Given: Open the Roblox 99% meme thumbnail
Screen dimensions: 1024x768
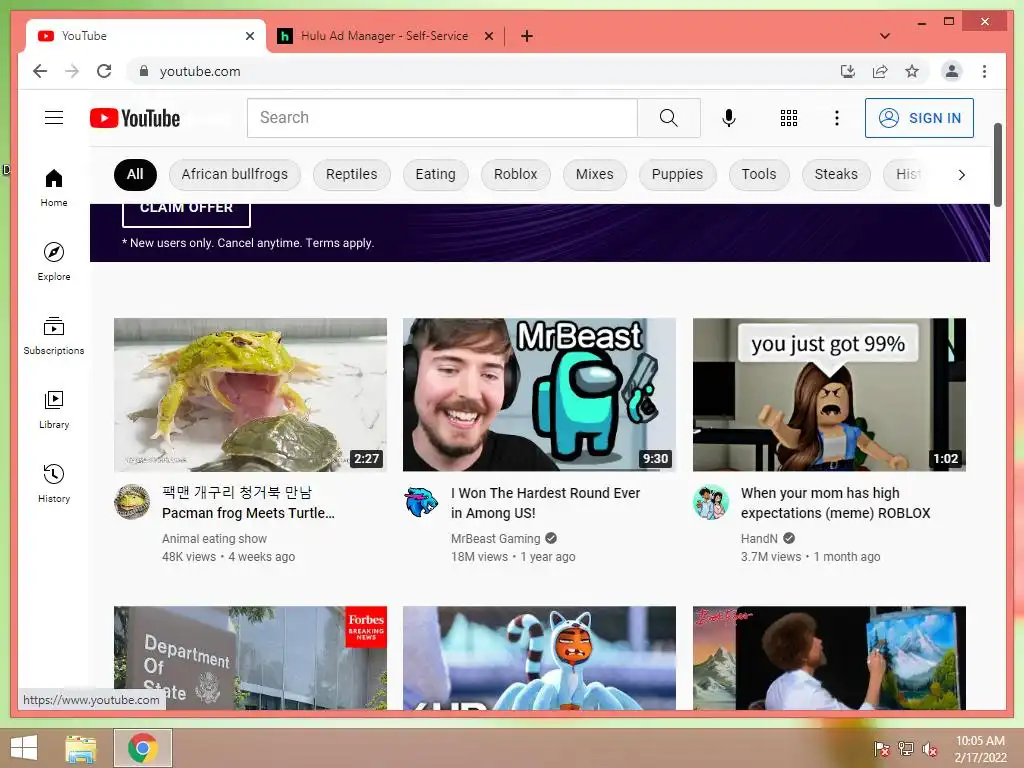Looking at the screenshot, I should 829,394.
